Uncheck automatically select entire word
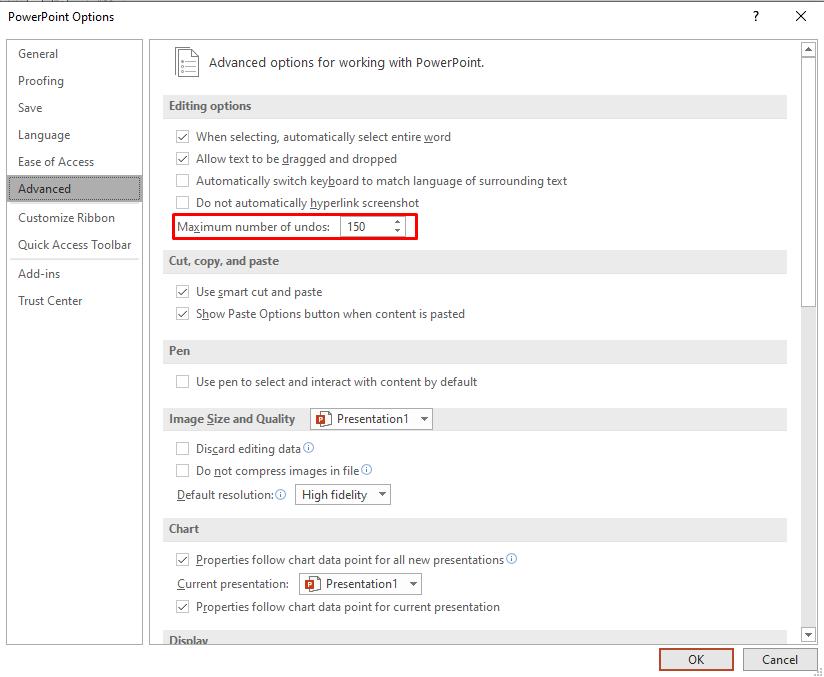This screenshot has height=677, width=824. [x=182, y=137]
